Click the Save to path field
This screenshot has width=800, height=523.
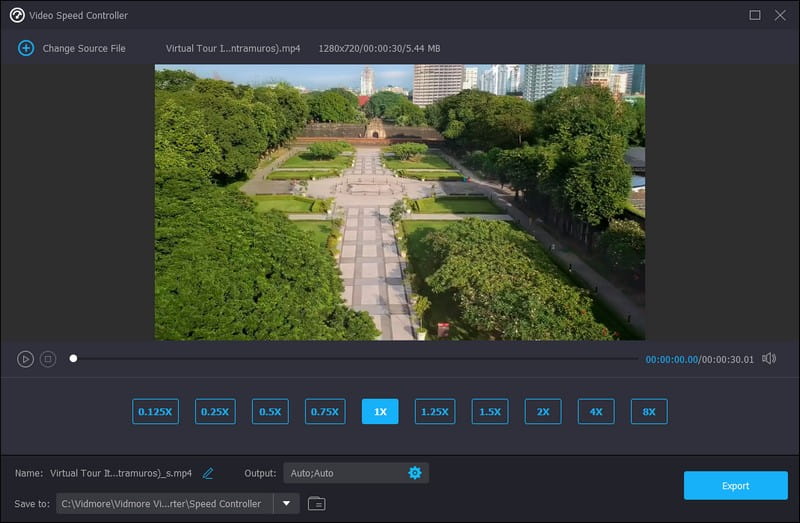[164, 504]
